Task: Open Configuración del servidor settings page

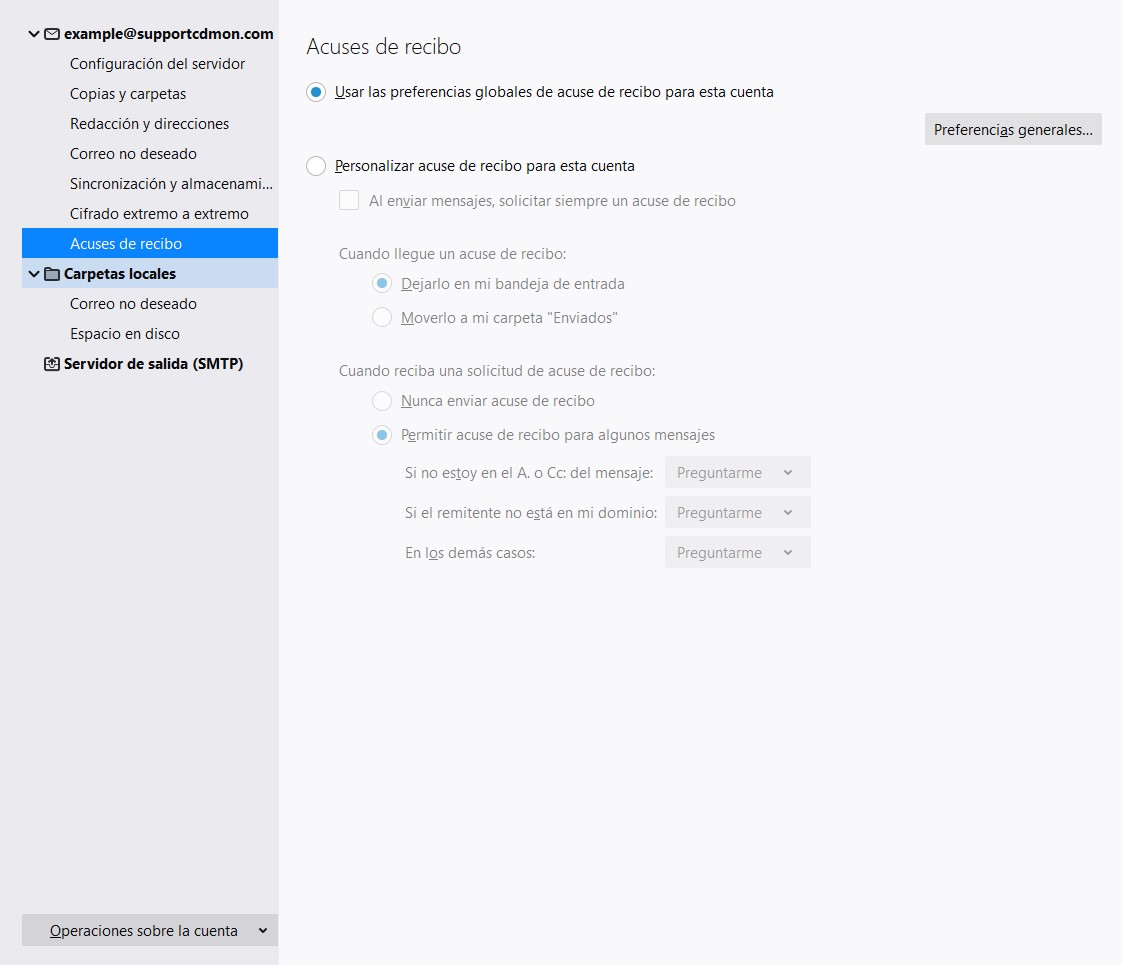Action: pos(157,64)
